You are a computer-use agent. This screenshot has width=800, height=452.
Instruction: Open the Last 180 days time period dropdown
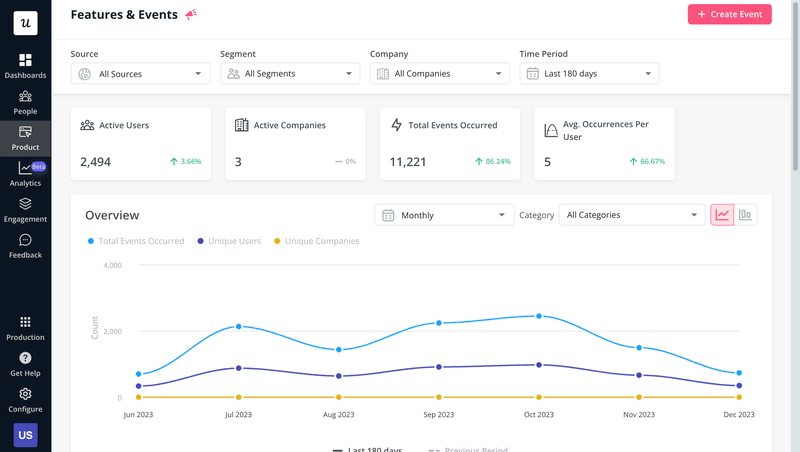(589, 73)
